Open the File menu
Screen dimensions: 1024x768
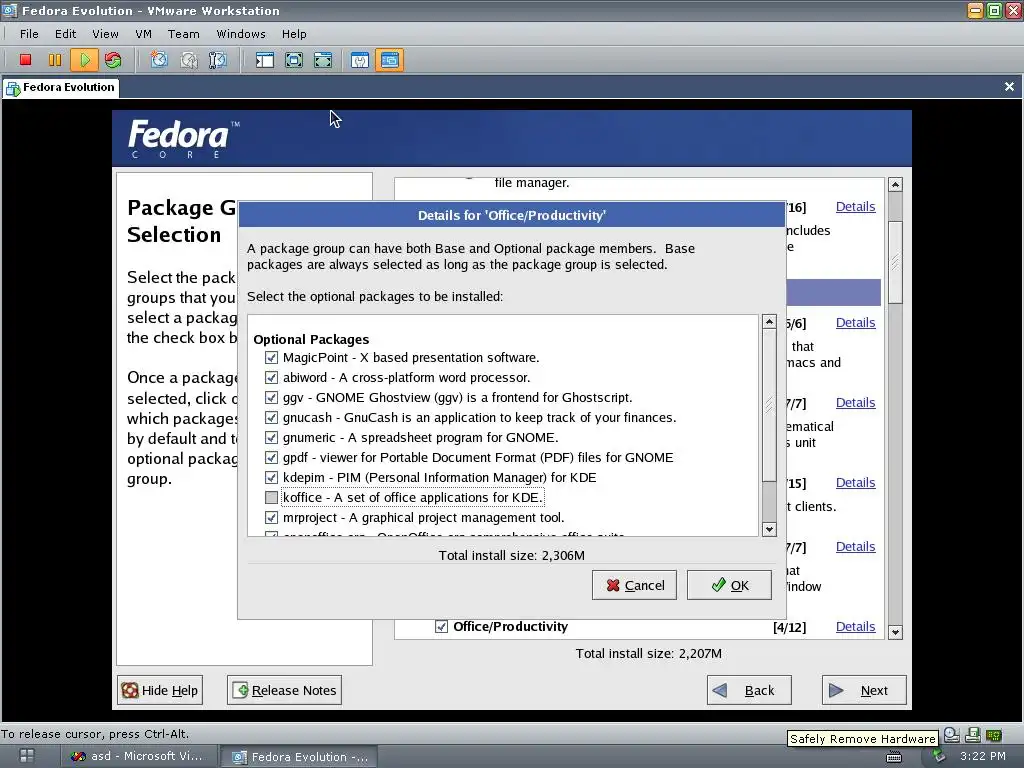[x=29, y=34]
